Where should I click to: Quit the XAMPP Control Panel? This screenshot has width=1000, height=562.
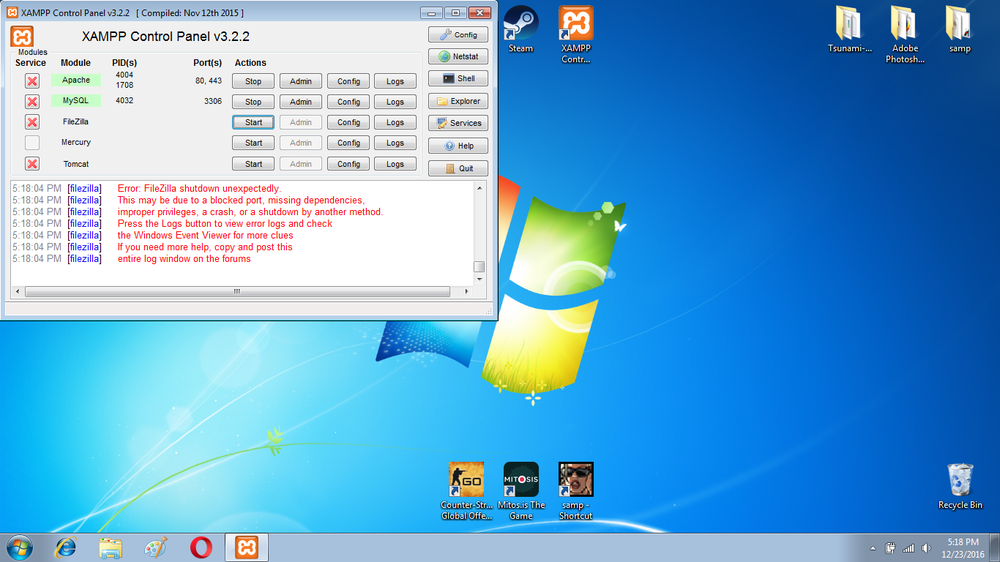[458, 168]
